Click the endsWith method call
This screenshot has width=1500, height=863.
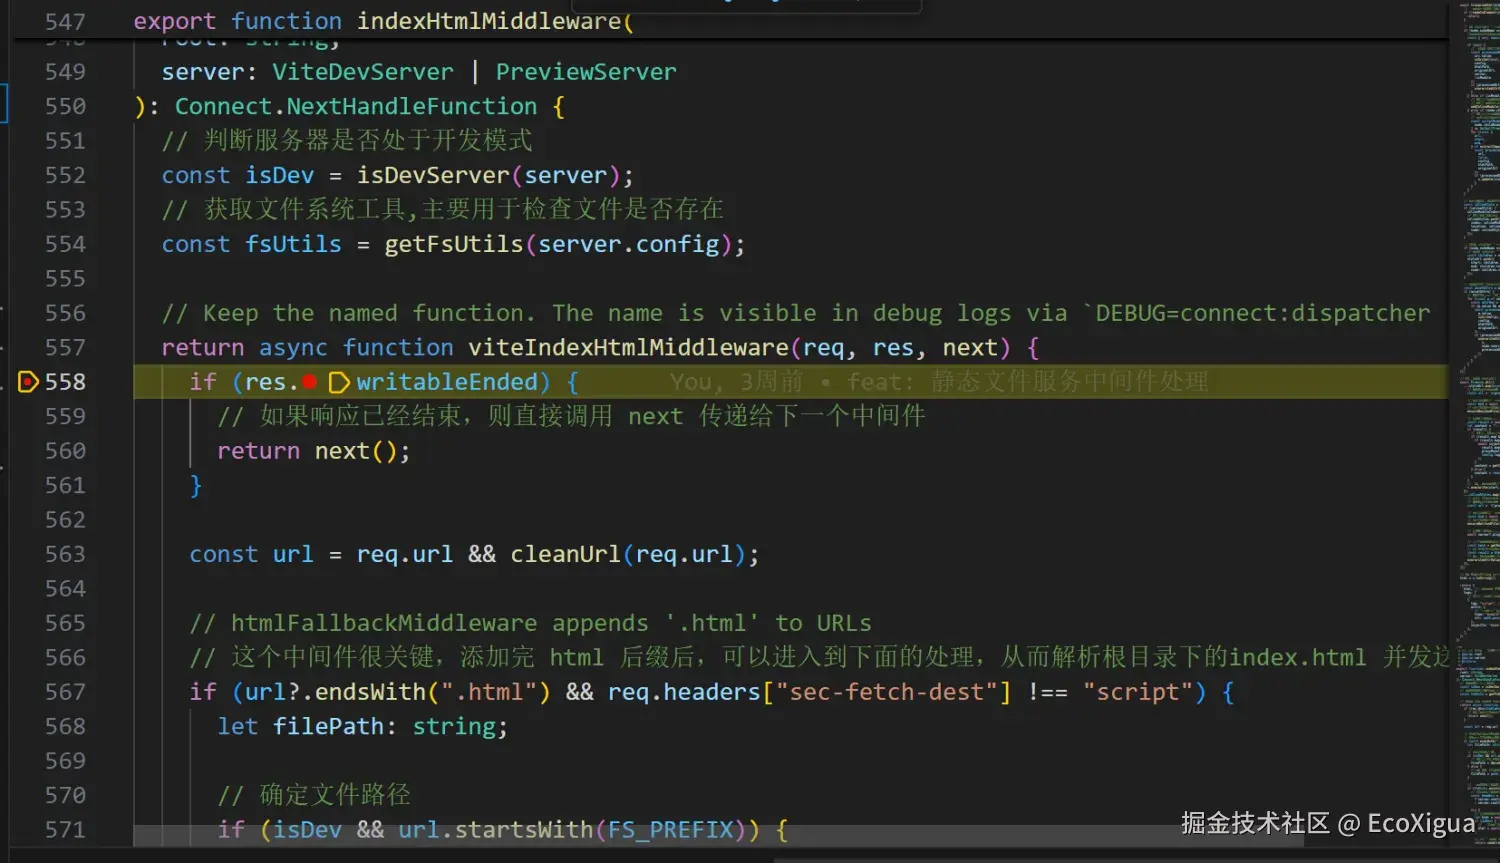click(370, 692)
